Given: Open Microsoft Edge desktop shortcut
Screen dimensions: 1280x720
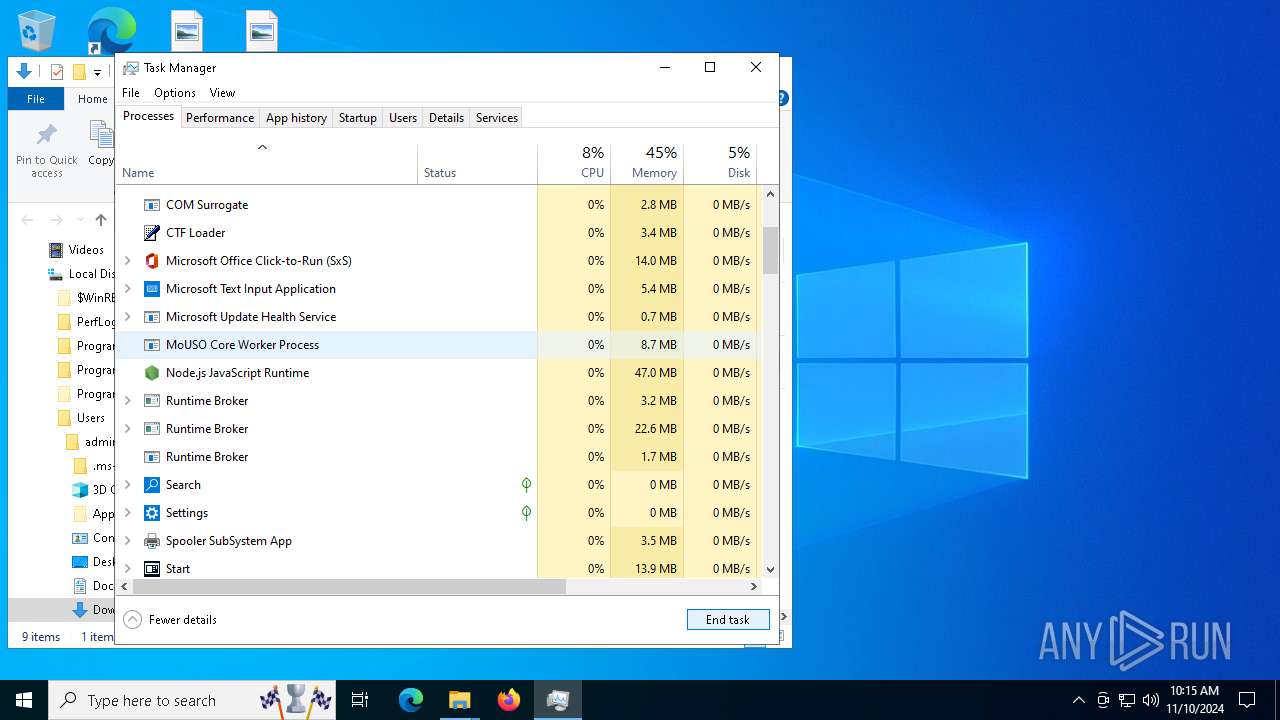Looking at the screenshot, I should 110,30.
